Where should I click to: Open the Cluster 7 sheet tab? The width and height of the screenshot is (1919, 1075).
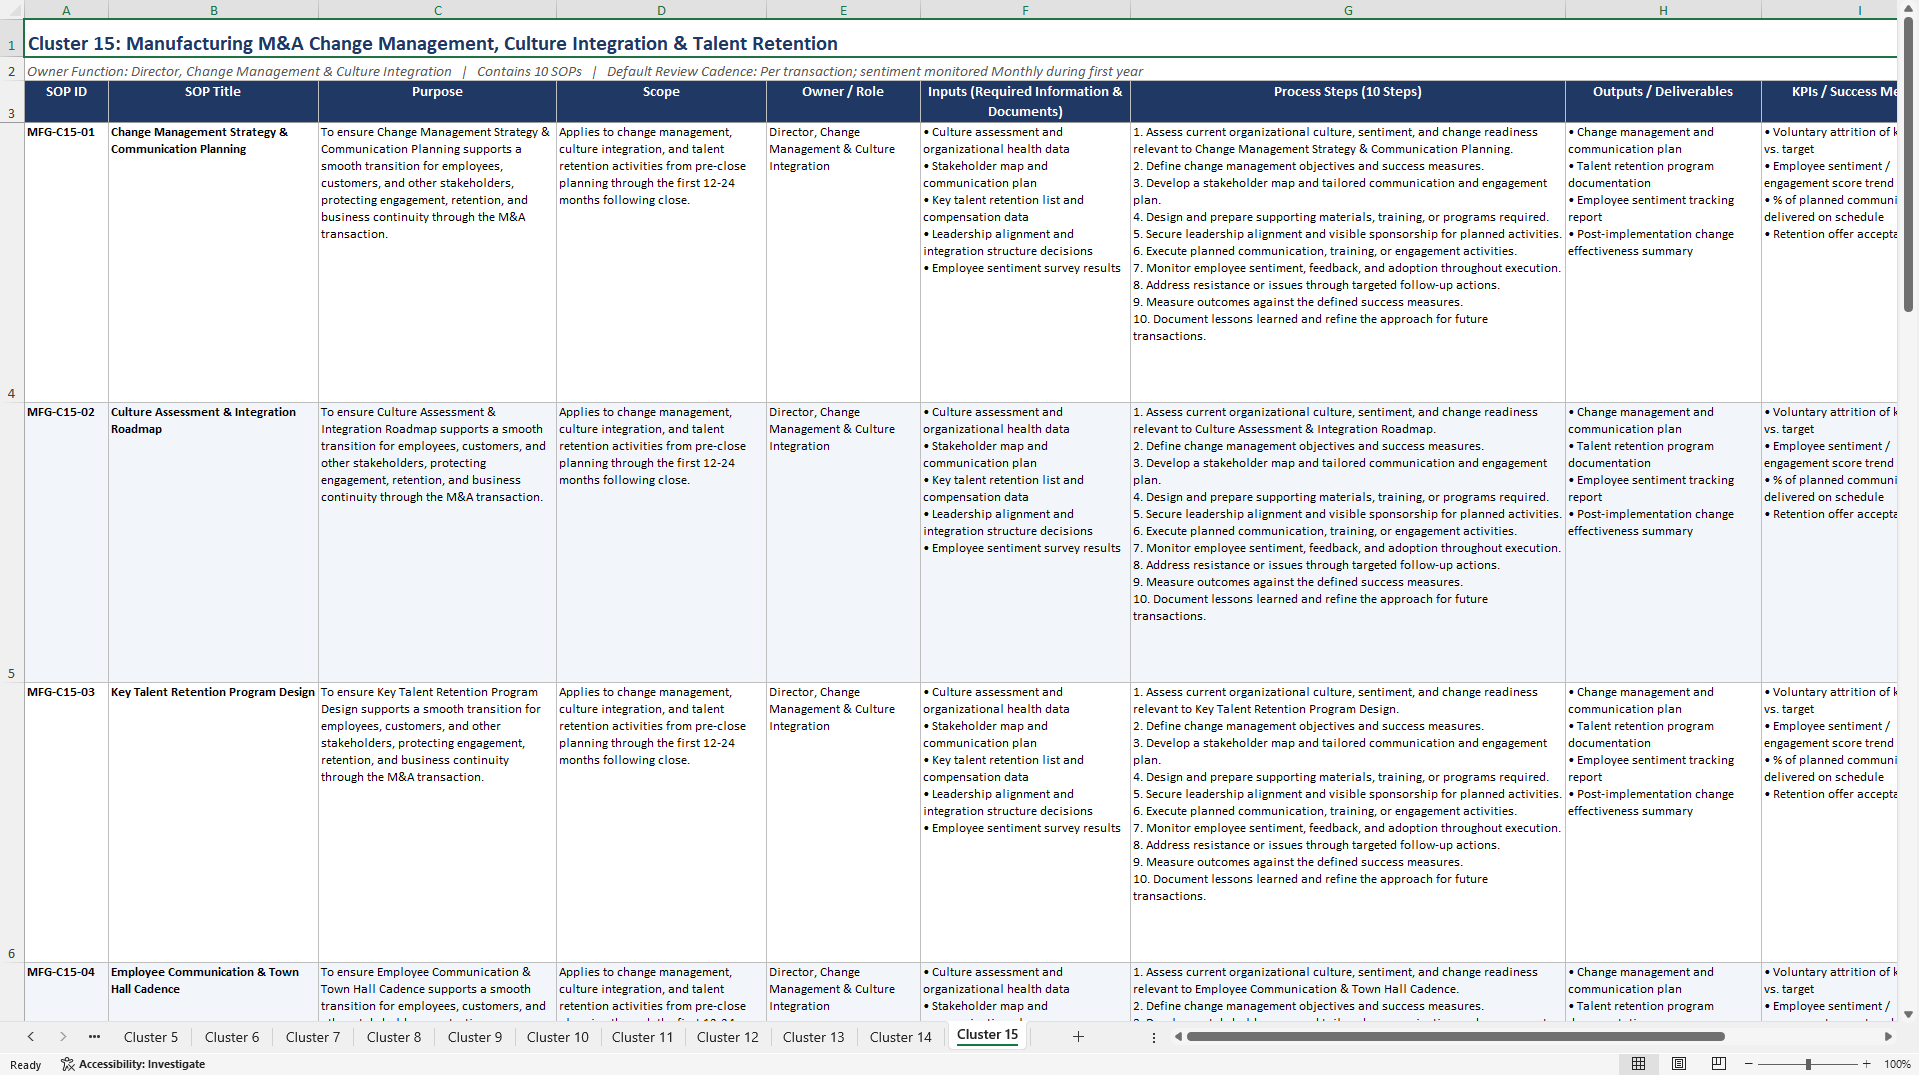click(313, 1037)
